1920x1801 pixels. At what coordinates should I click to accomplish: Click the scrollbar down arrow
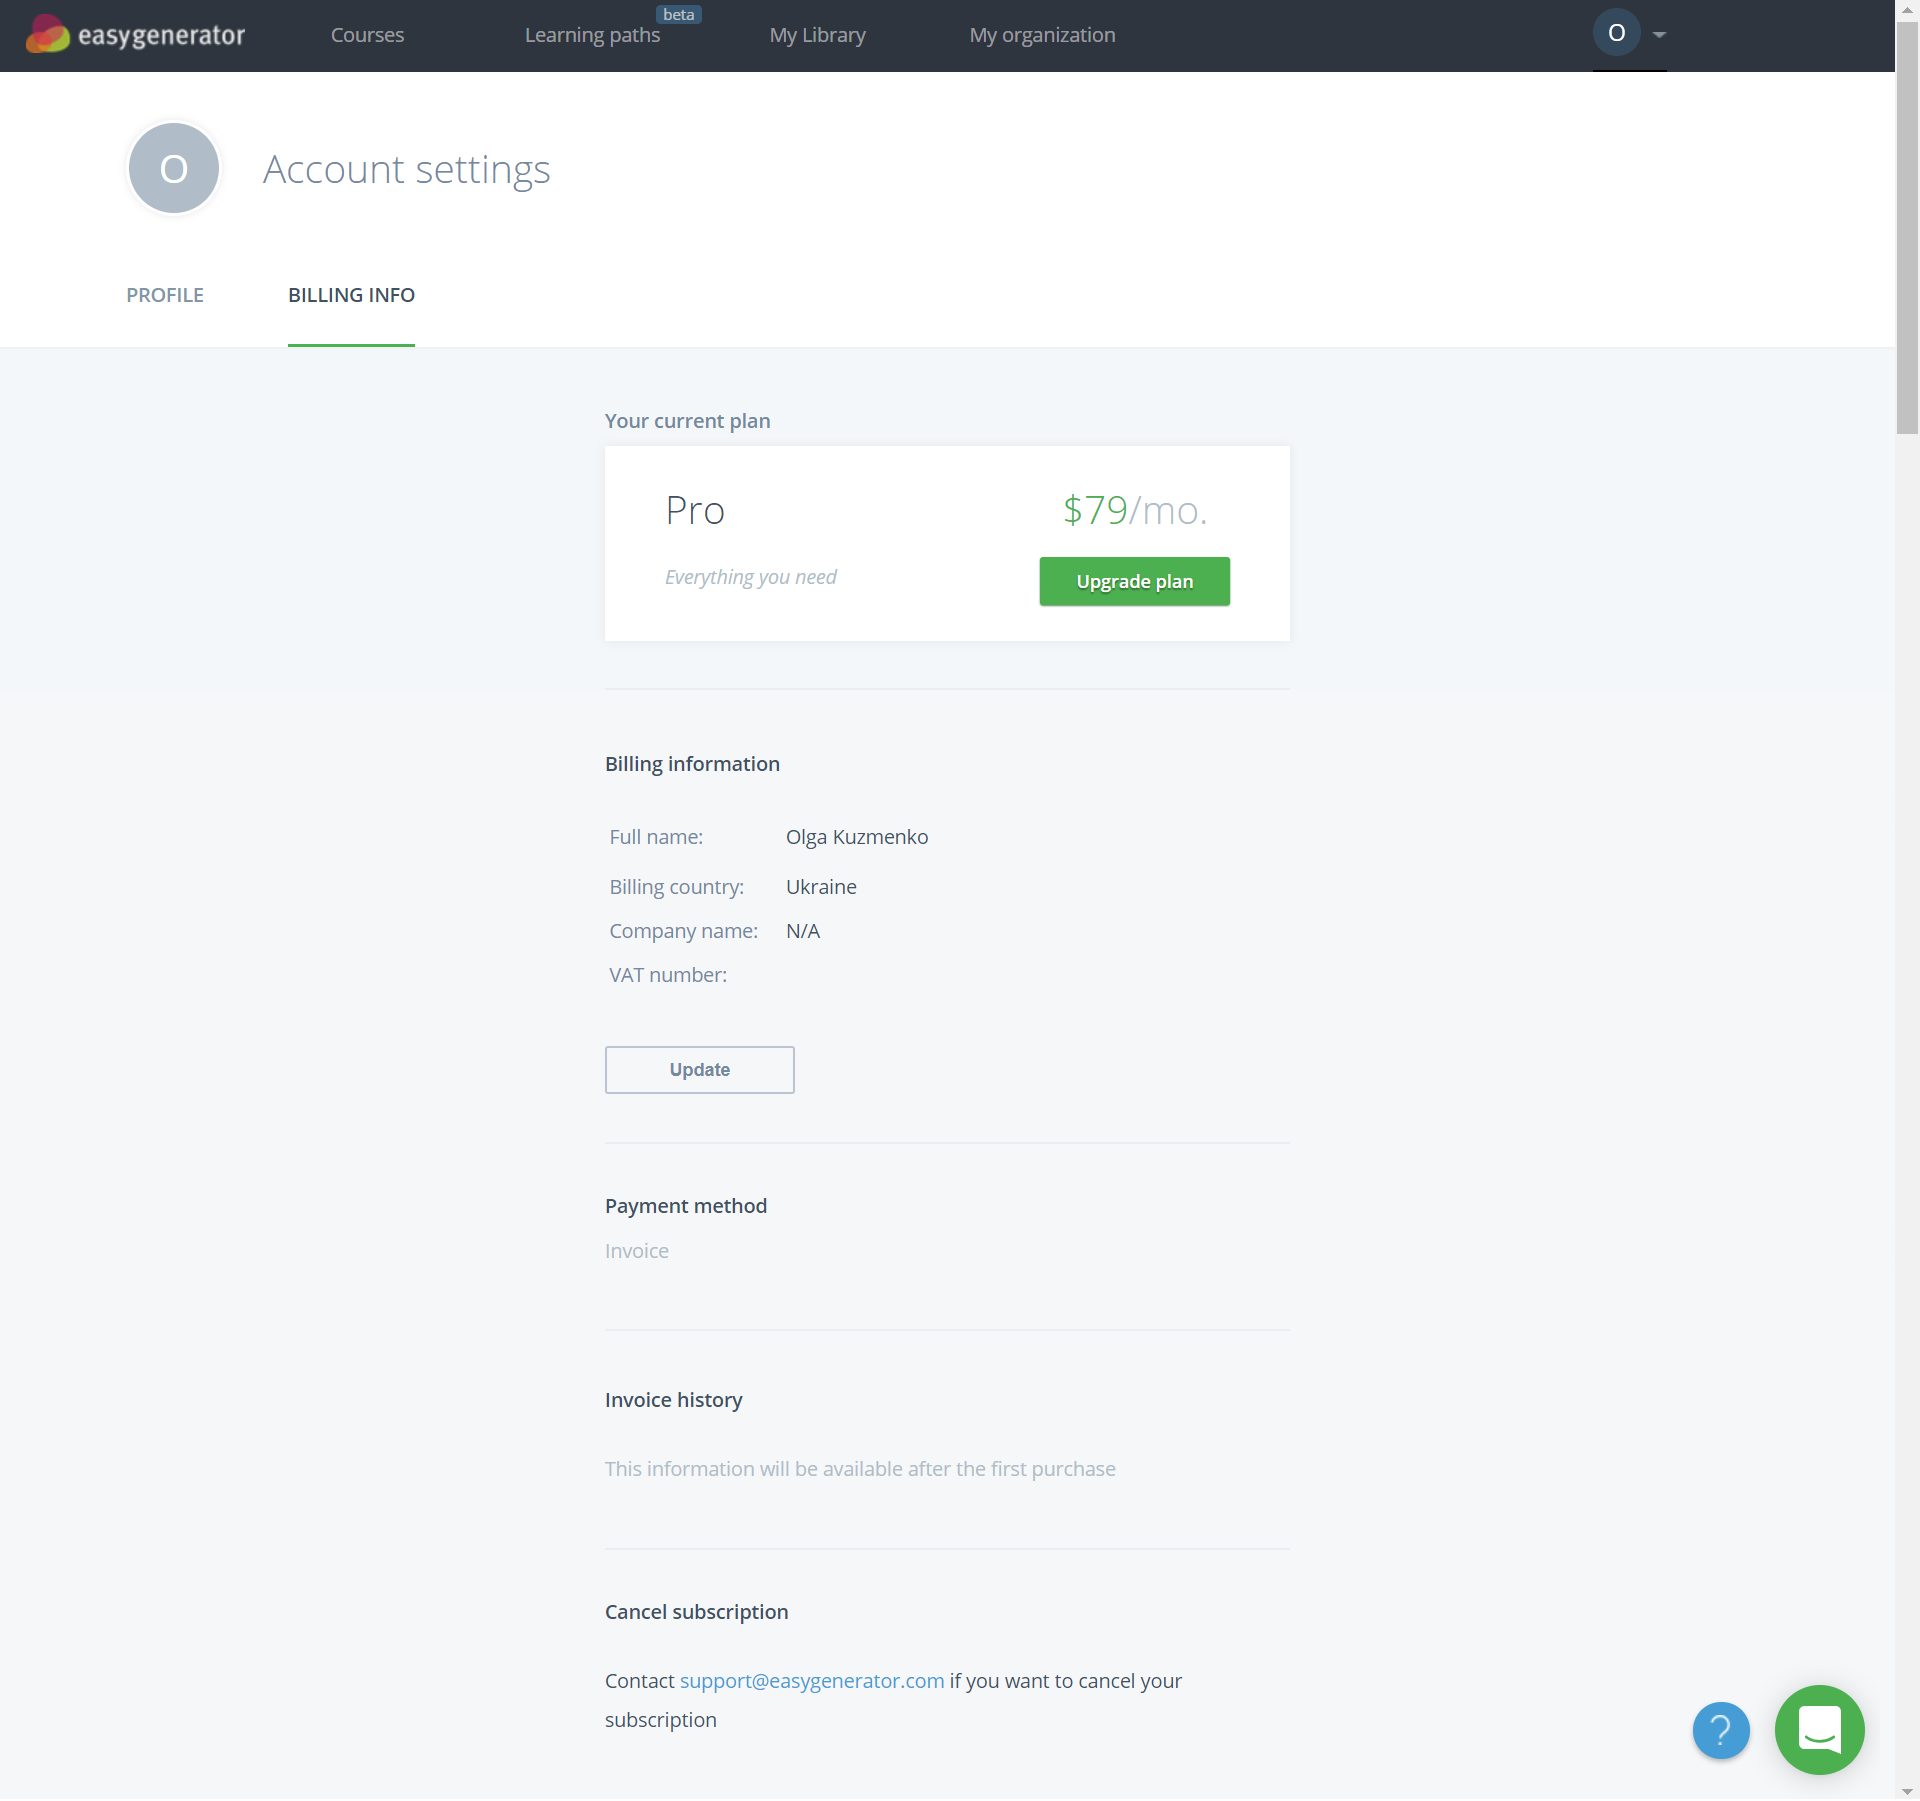[1908, 1792]
